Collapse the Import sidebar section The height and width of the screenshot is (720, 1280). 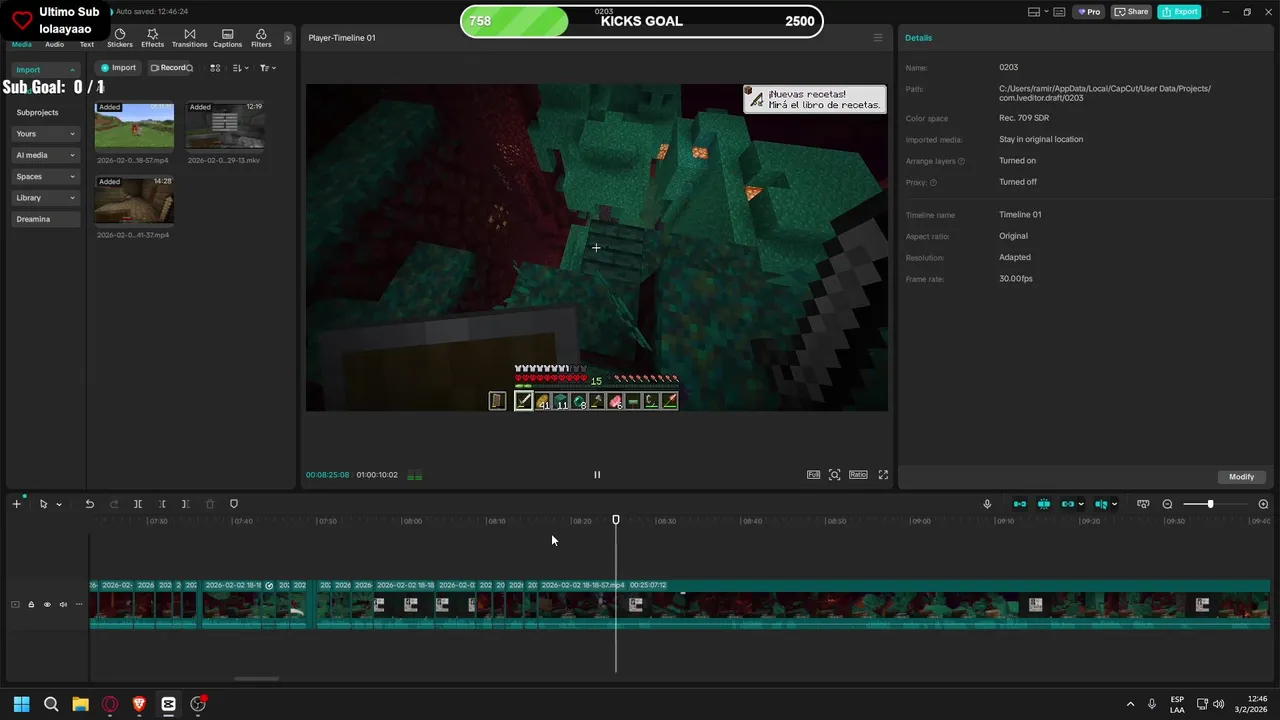(x=45, y=70)
